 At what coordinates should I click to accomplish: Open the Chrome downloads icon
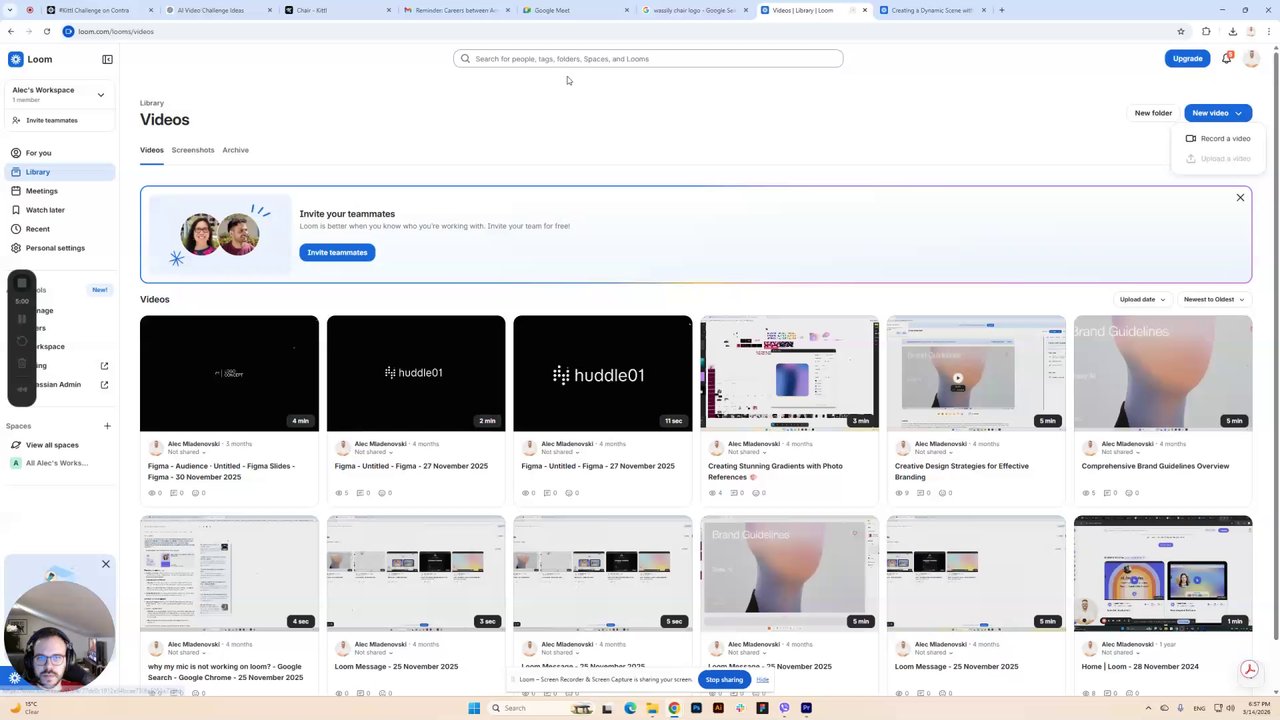click(1232, 31)
